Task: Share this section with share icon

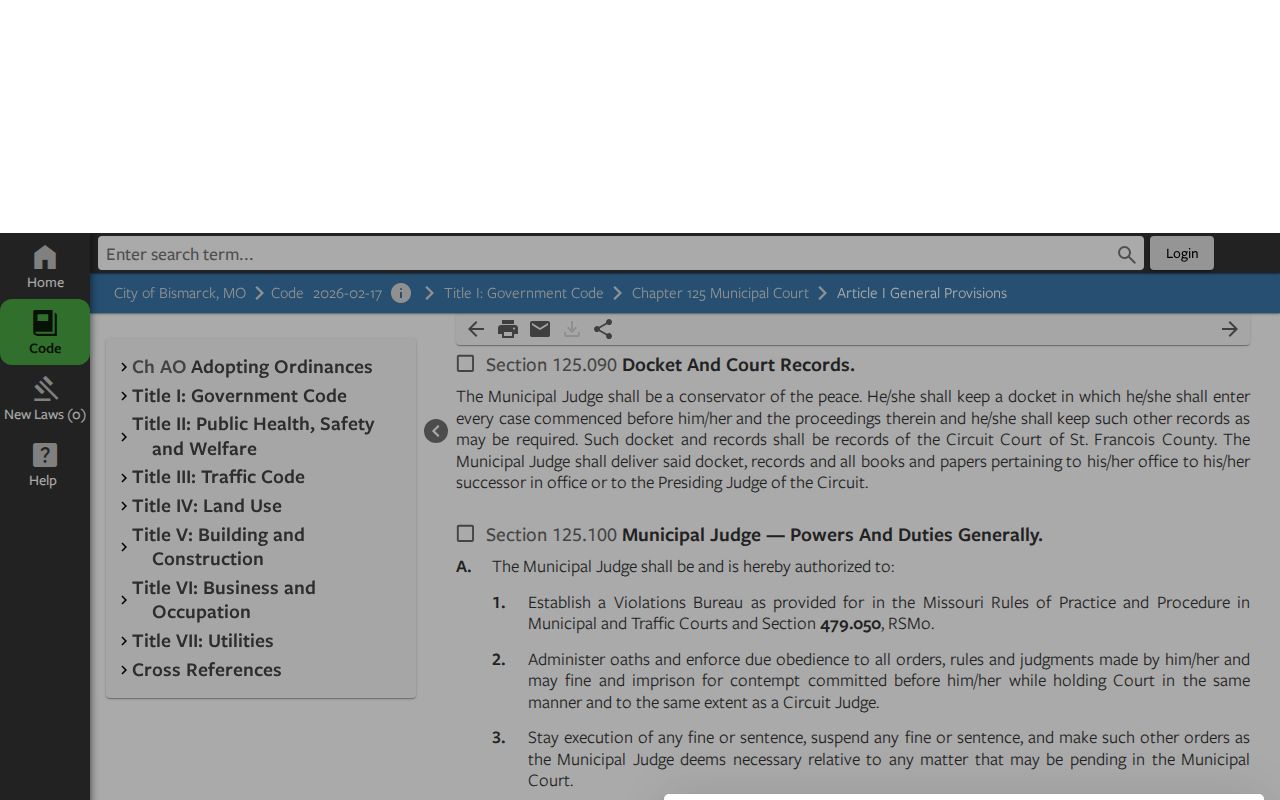Action: tap(603, 329)
